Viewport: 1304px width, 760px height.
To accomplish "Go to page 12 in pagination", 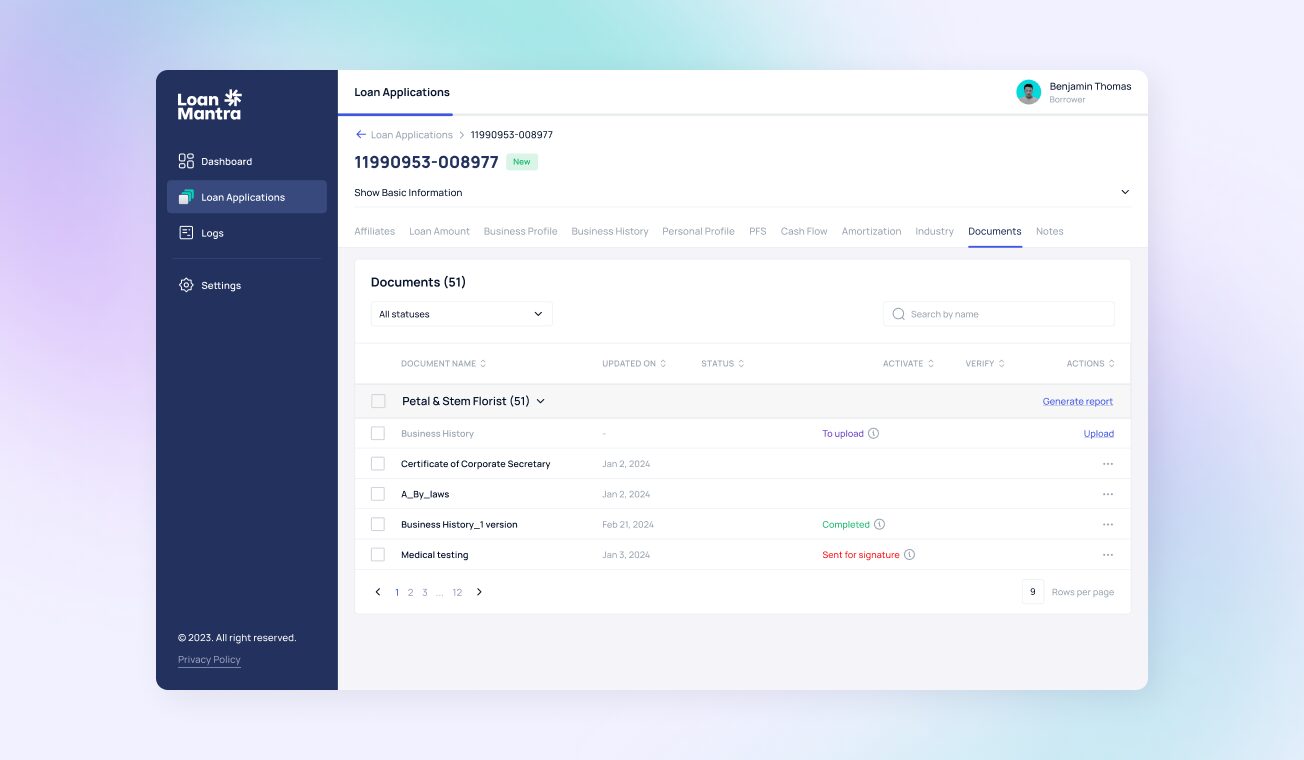I will point(457,592).
